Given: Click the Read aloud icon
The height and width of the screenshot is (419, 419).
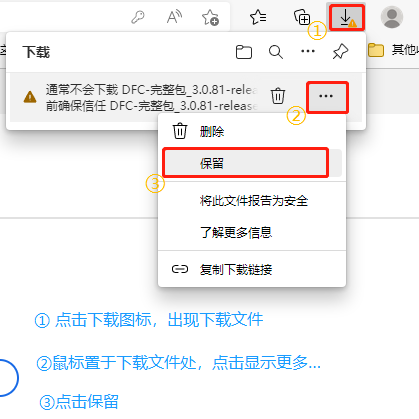Looking at the screenshot, I should pyautogui.click(x=174, y=17).
